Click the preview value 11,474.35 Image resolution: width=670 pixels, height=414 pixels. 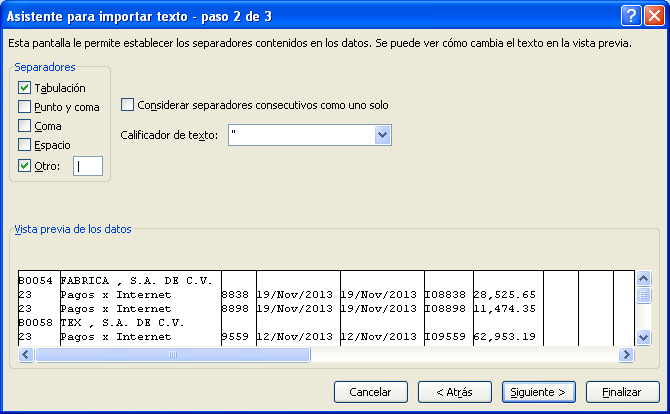tap(505, 308)
